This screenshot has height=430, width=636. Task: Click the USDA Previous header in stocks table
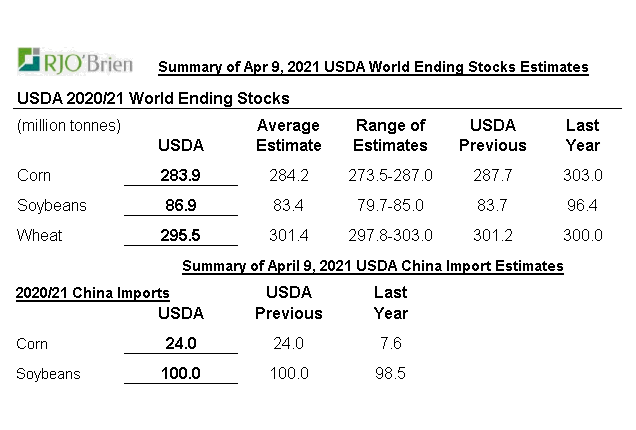[493, 135]
